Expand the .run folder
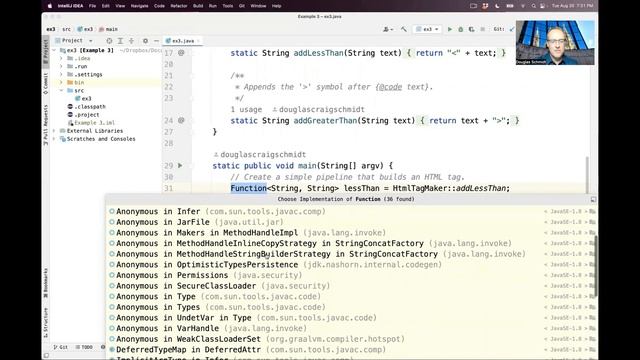The width and height of the screenshot is (640, 360). click(62, 66)
